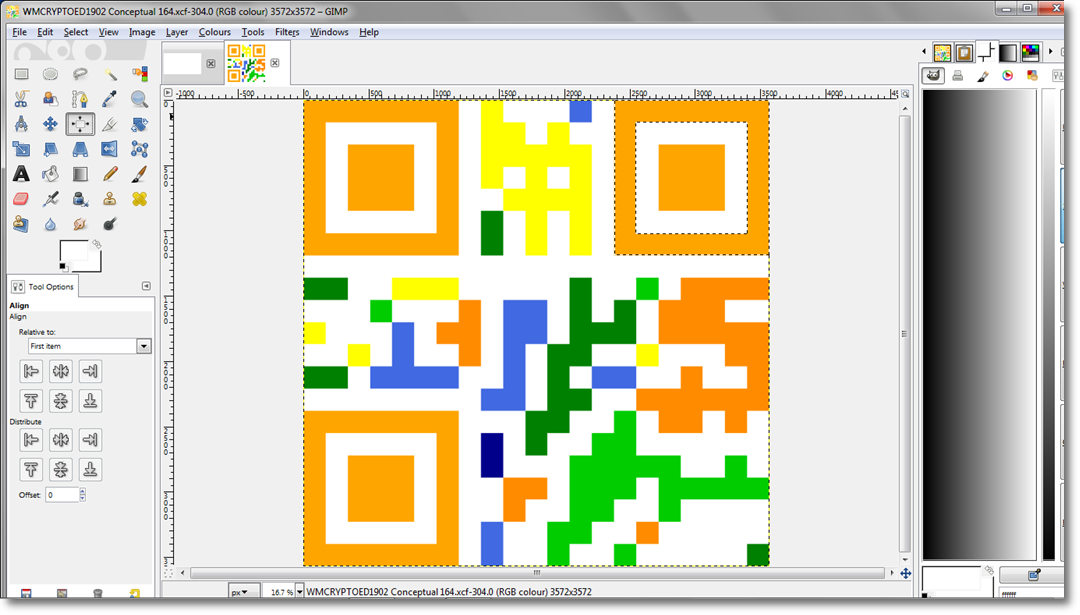Select the Airbrush tool
Image resolution: width=1080 pixels, height=615 pixels.
50,199
